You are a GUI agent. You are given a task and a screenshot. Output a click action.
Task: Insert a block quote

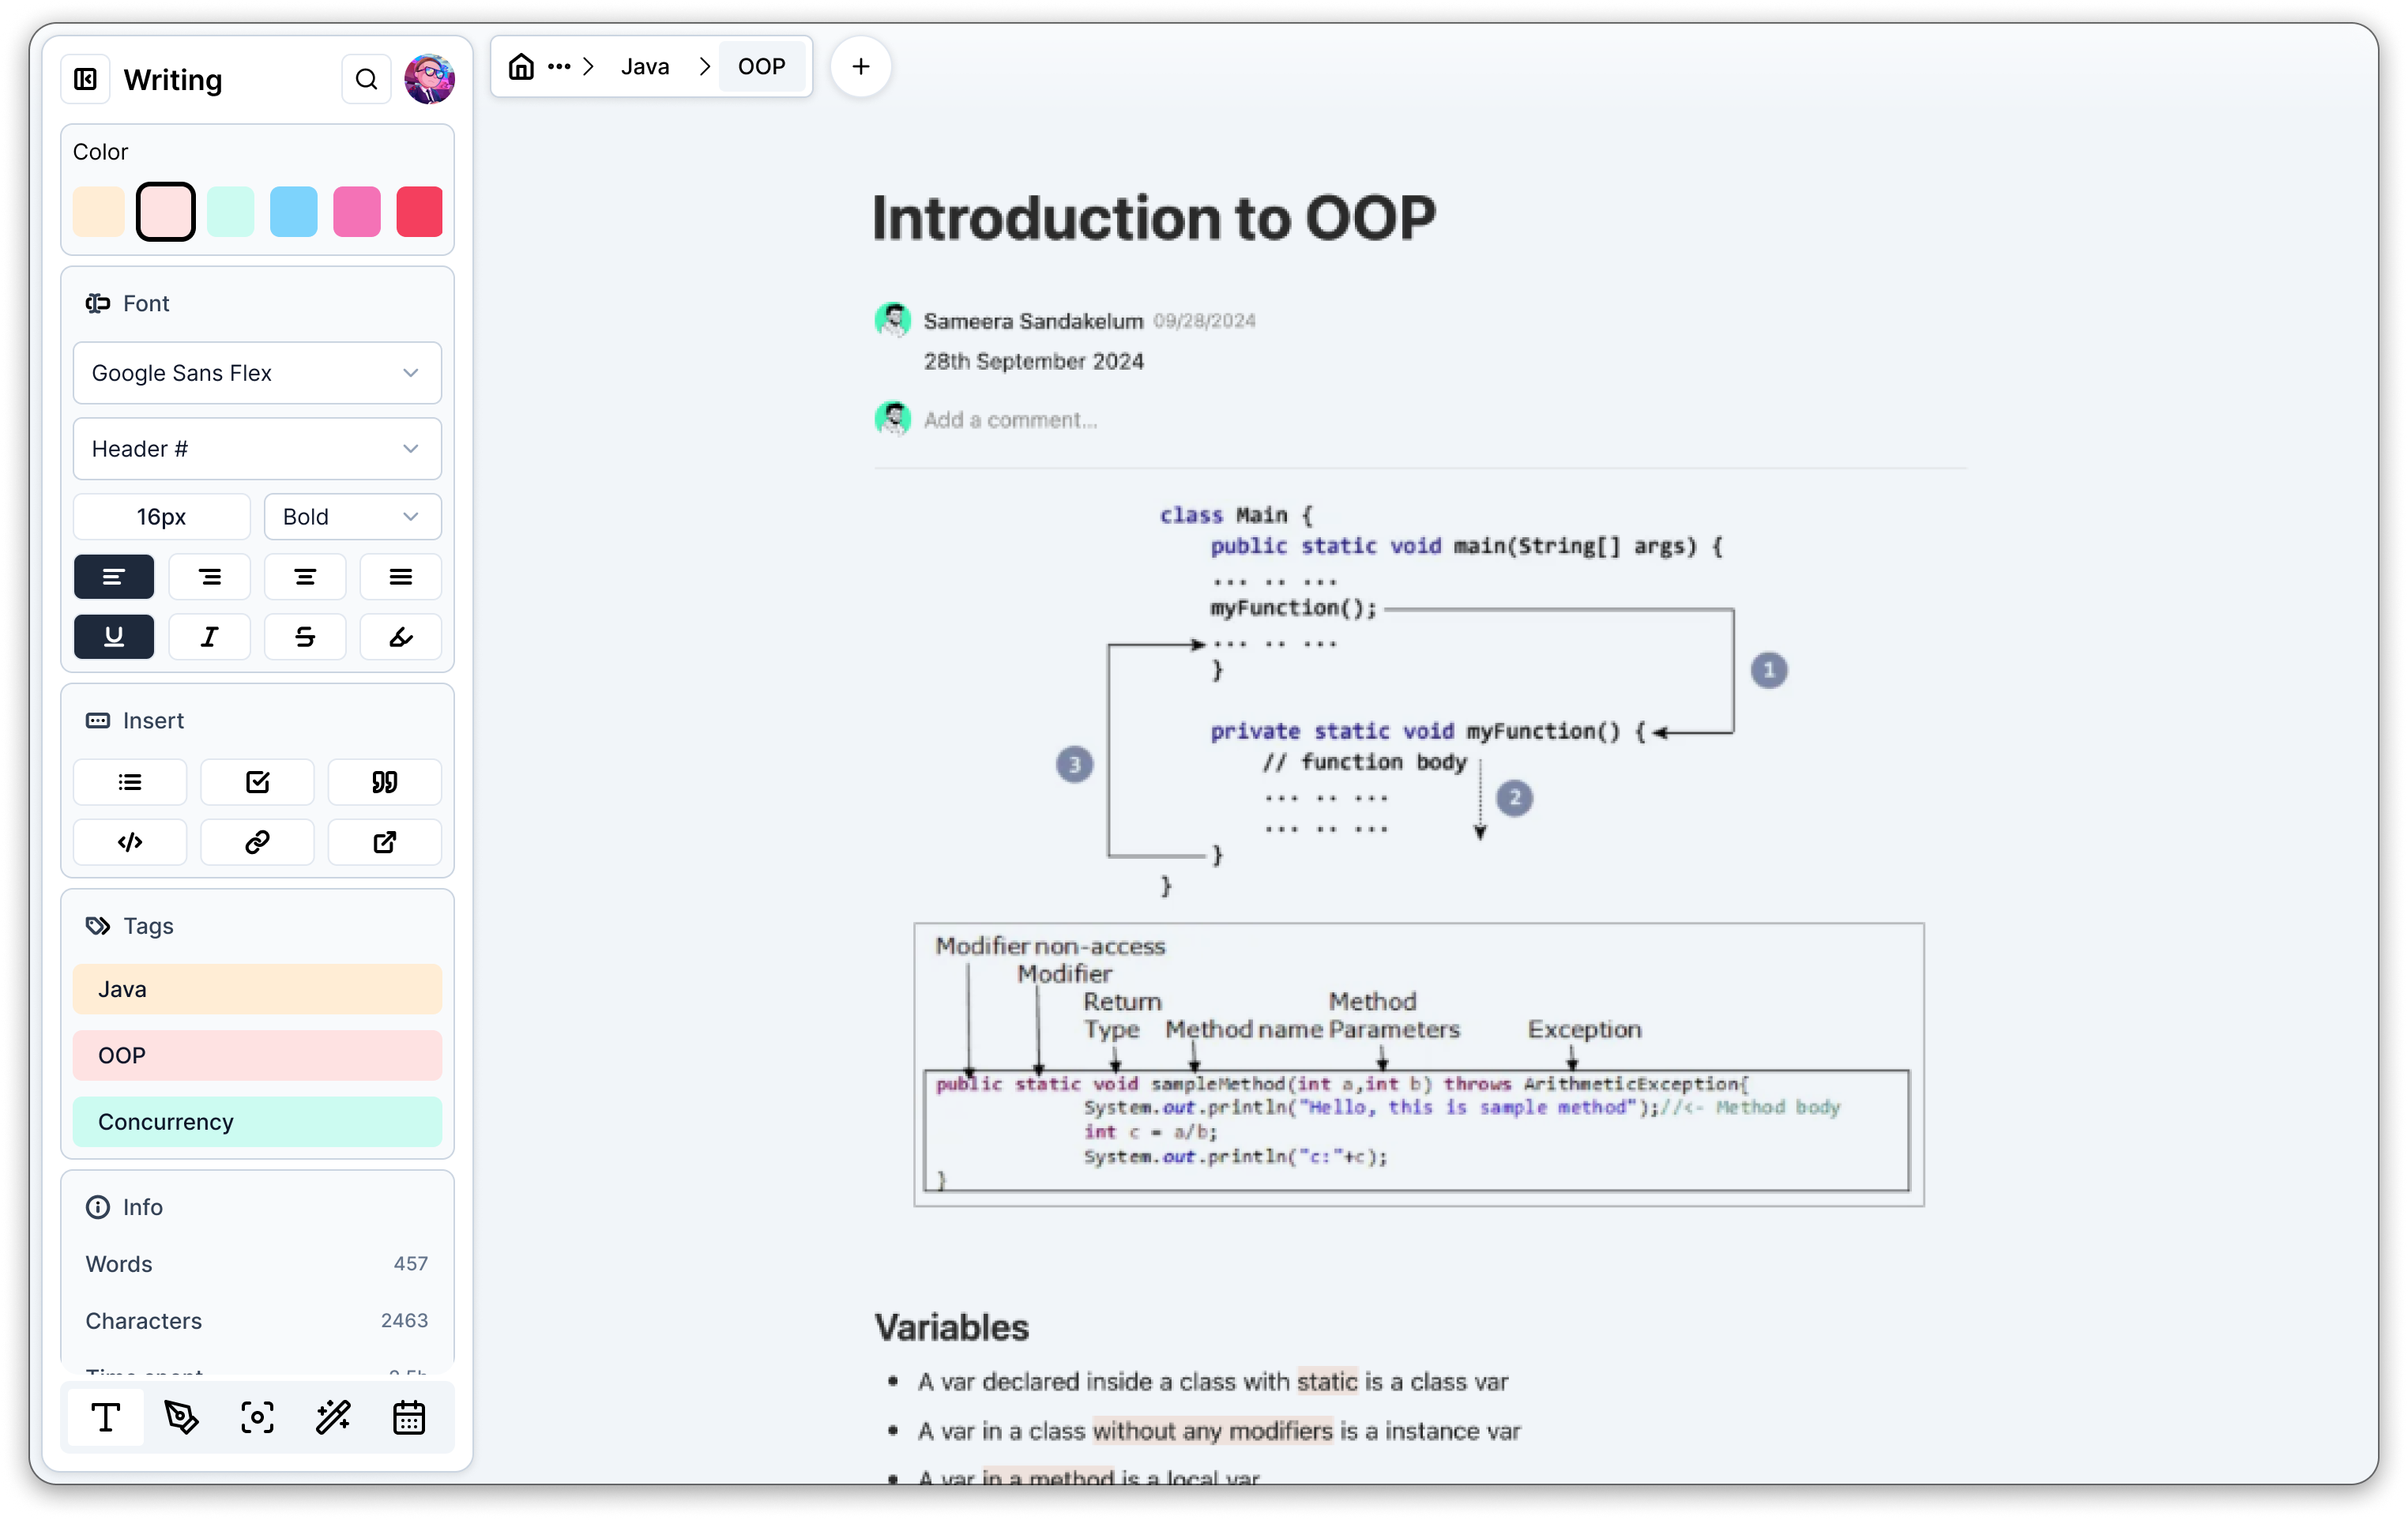(x=385, y=782)
